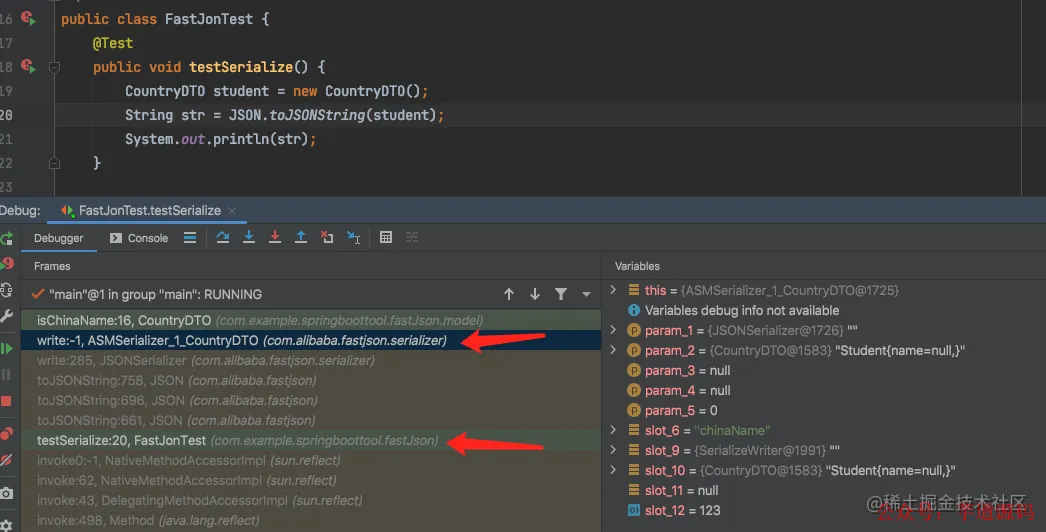Expand the param_1 JSONSerializer node
1046x532 pixels.
614,330
